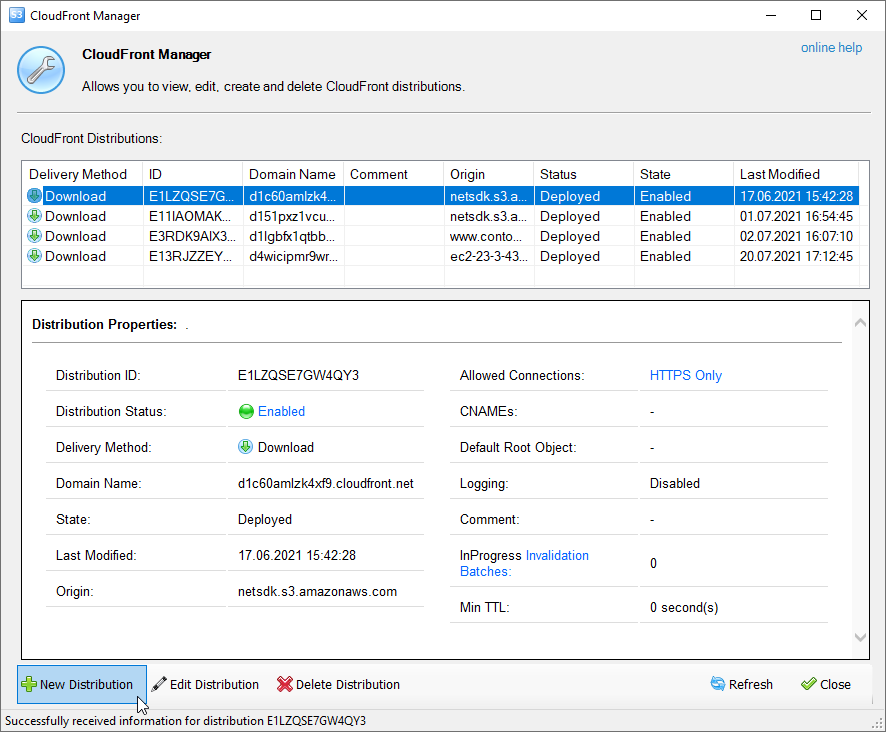Minimize the CloudFront Manager window
886x732 pixels.
[771, 15]
